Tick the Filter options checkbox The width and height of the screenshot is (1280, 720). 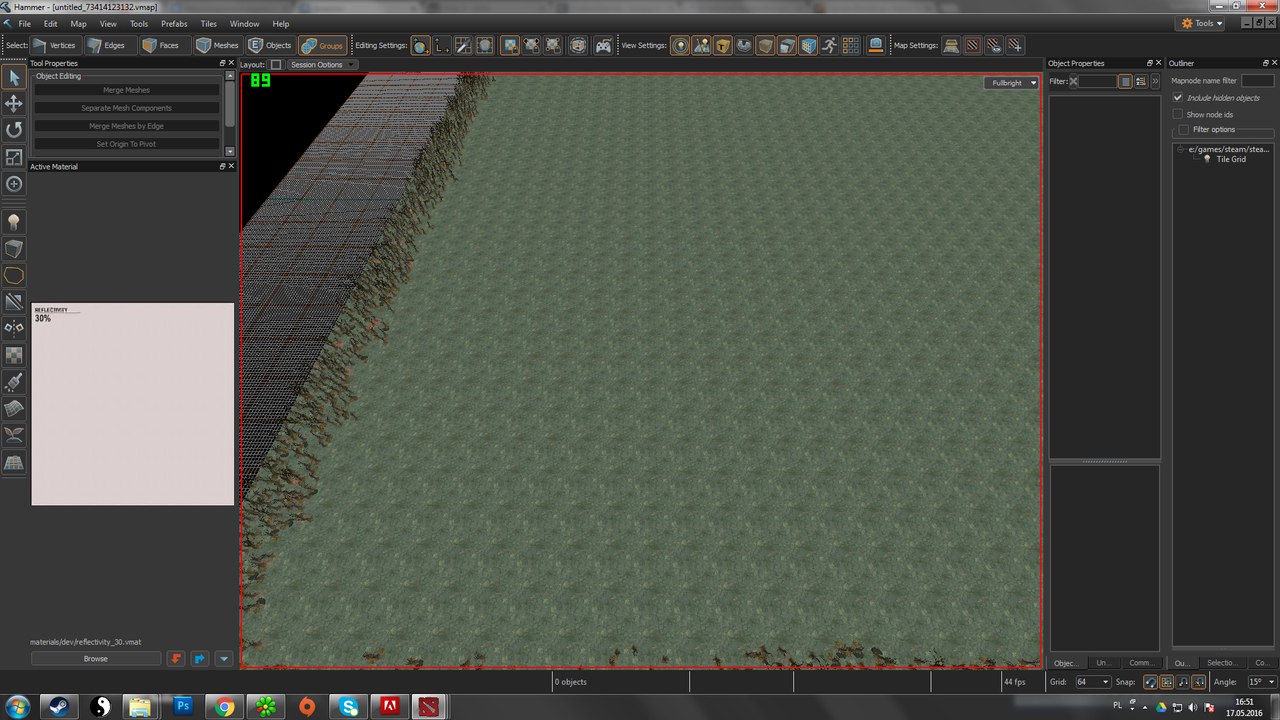click(1184, 129)
